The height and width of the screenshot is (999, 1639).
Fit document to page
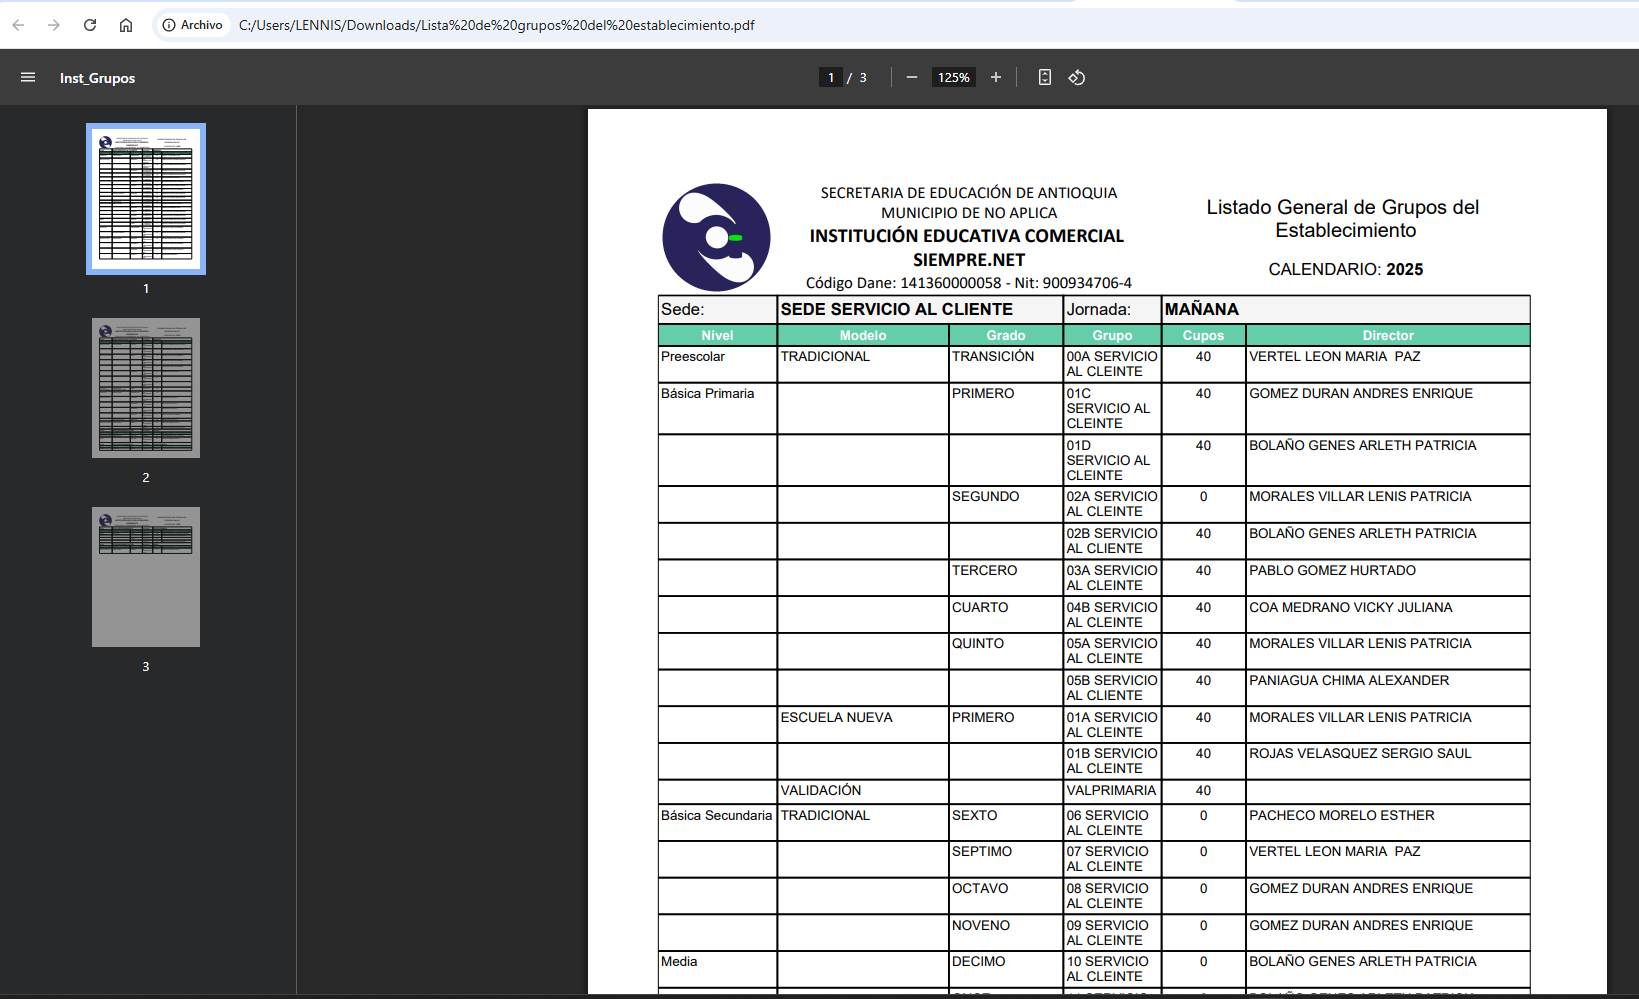click(x=1045, y=77)
